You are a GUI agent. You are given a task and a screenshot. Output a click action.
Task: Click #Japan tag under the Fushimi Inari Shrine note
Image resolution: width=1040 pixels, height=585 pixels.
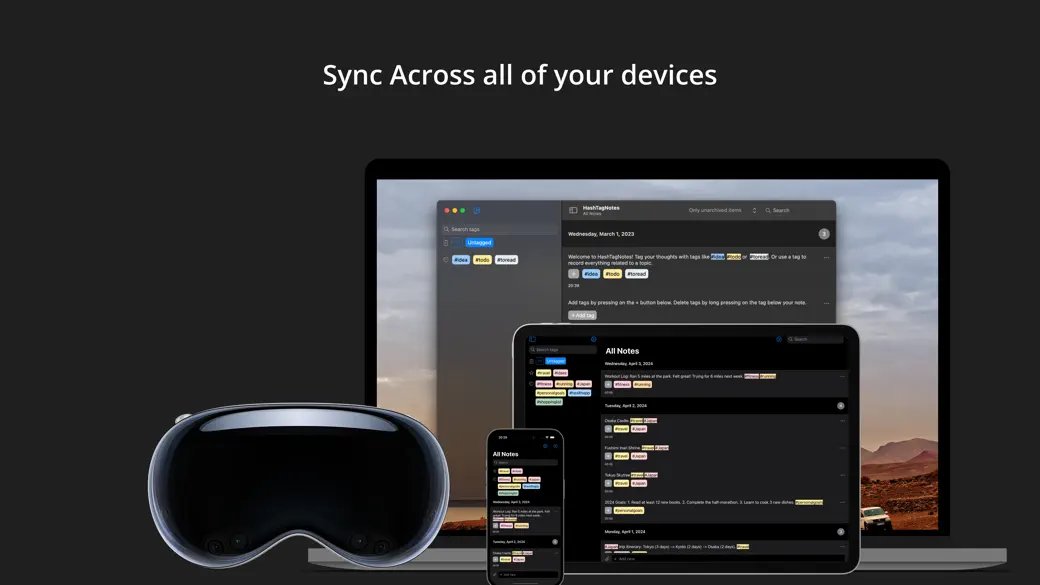pos(639,456)
